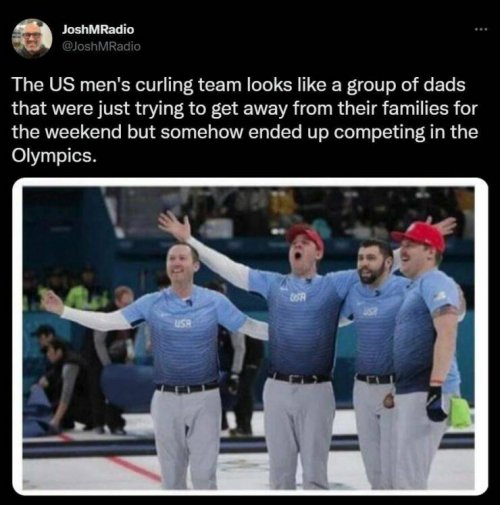Click the JoshMRadio profile avatar
Image resolution: width=500 pixels, height=505 pixels.
pyautogui.click(x=32, y=38)
